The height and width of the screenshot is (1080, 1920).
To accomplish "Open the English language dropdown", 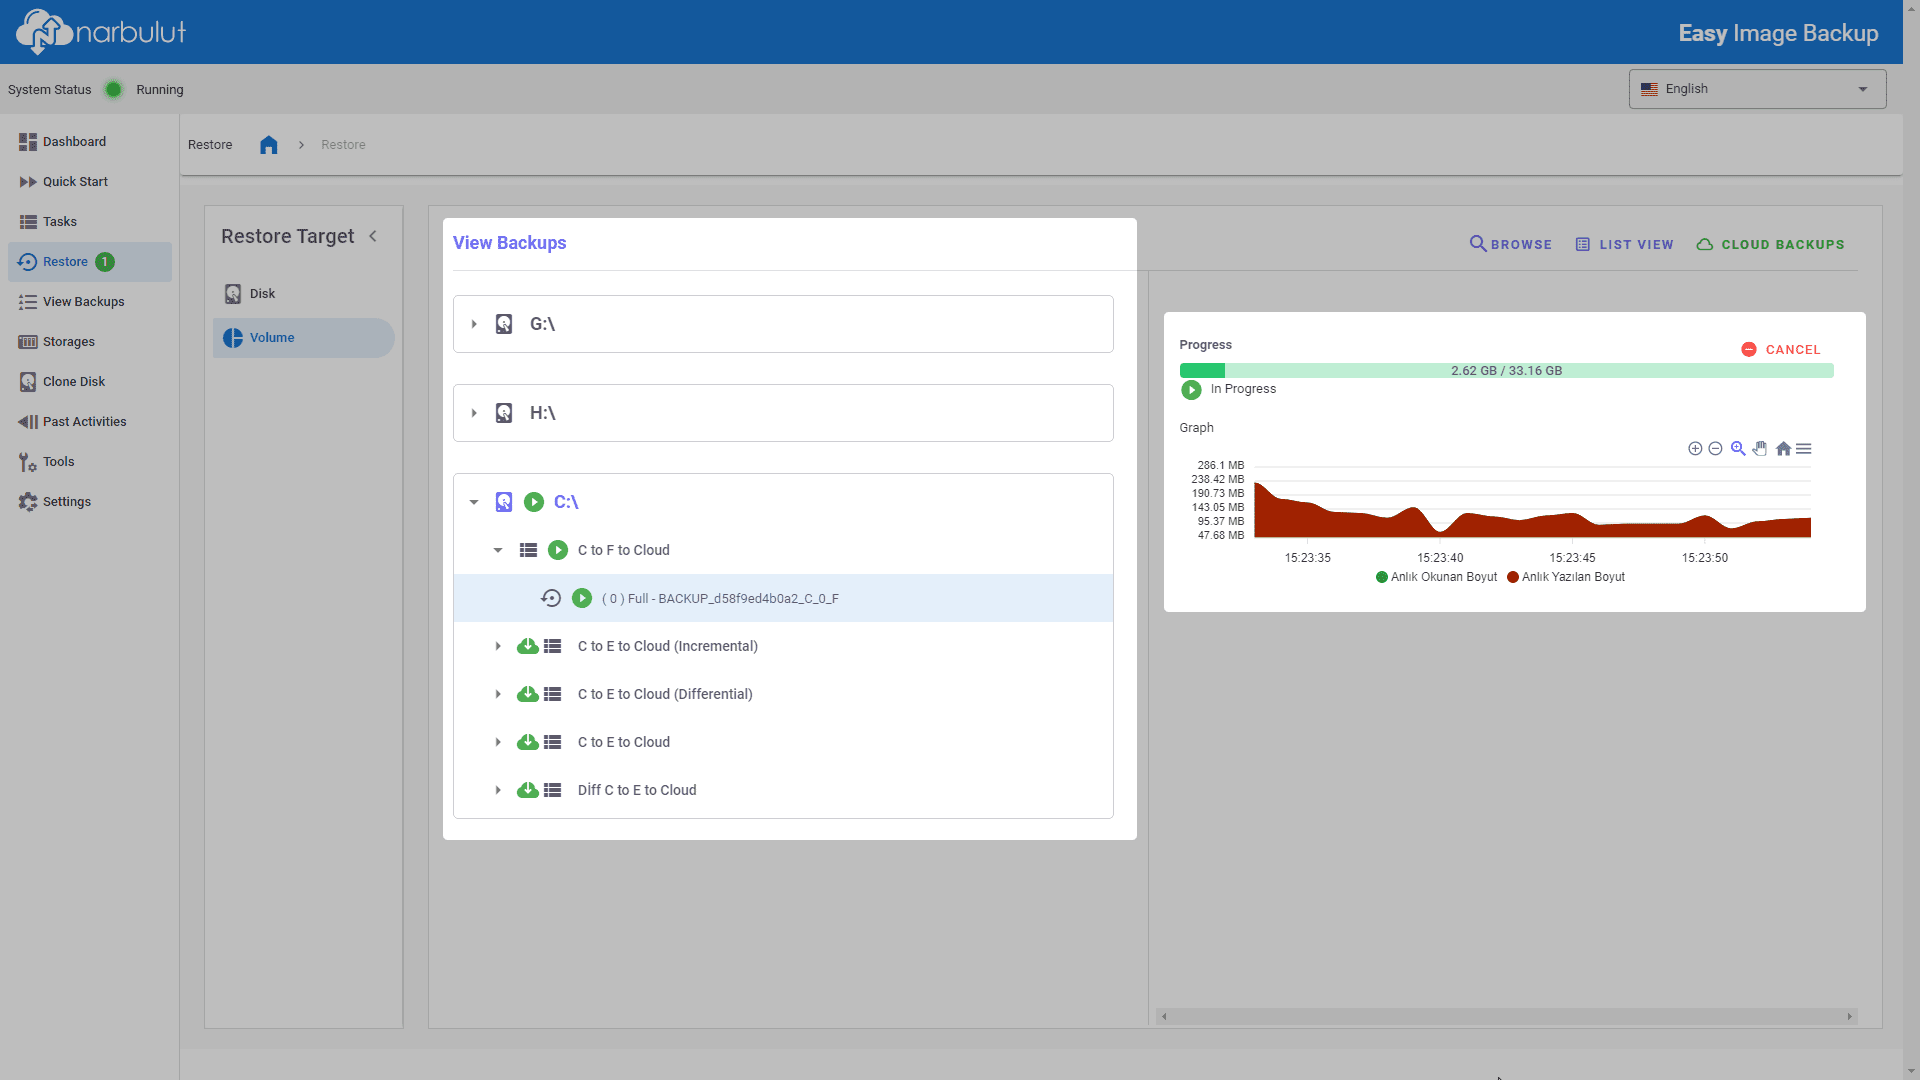I will point(1757,89).
